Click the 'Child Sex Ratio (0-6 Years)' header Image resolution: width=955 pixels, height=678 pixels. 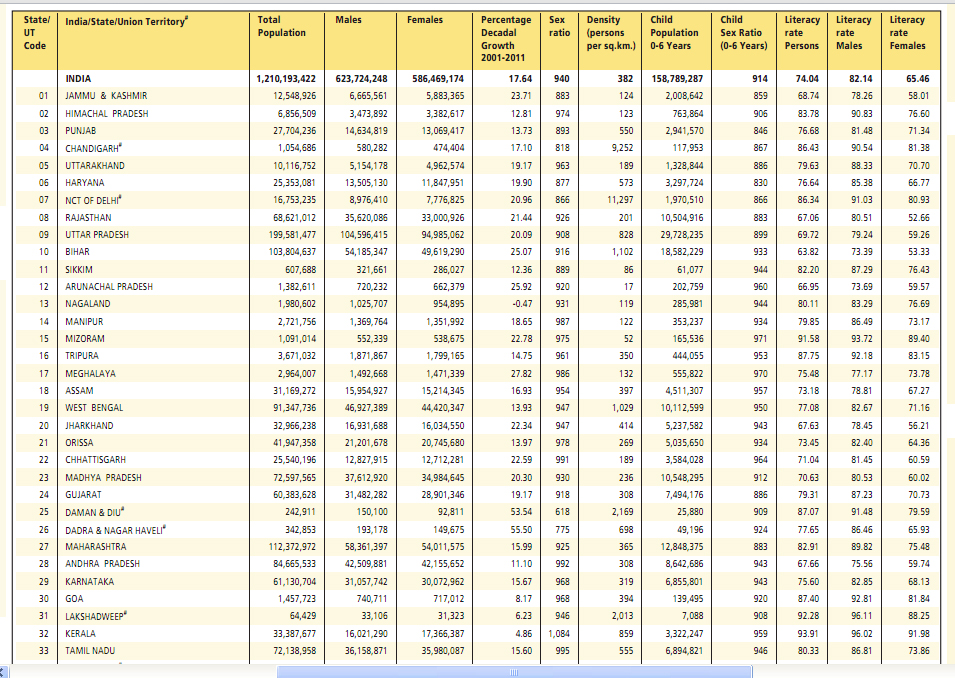[744, 32]
